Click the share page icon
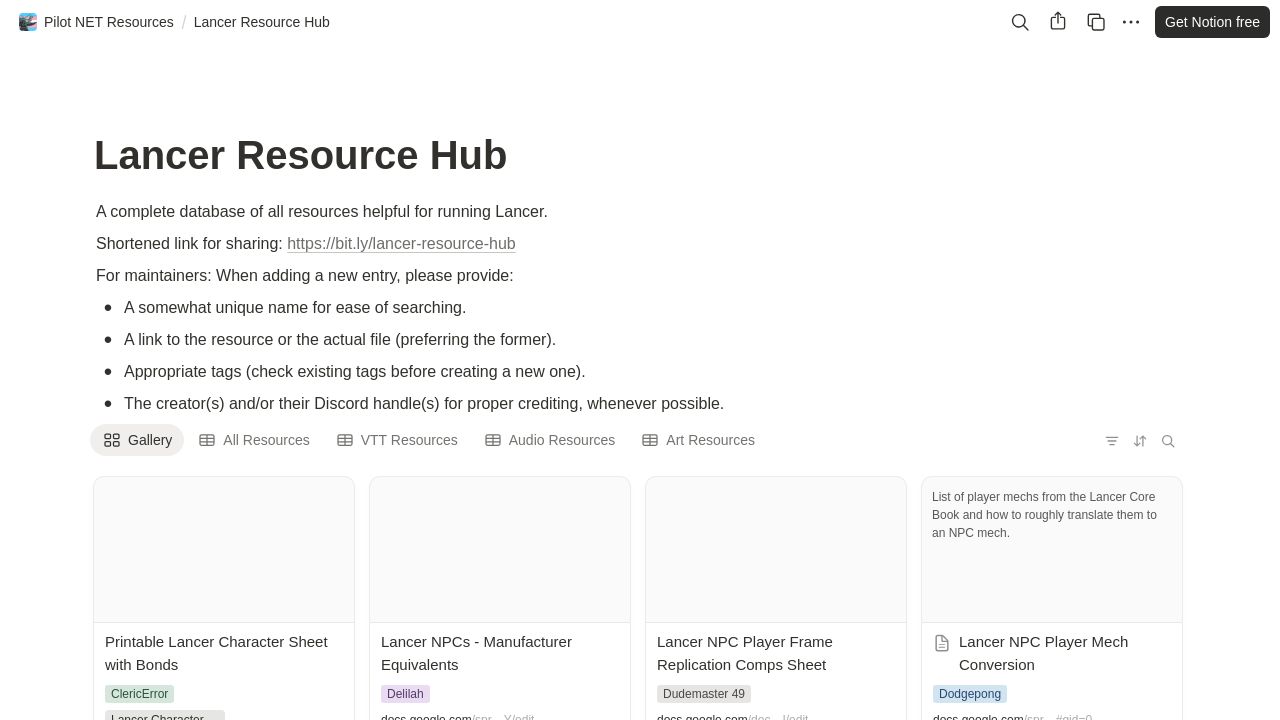This screenshot has height=720, width=1280. tap(1057, 22)
